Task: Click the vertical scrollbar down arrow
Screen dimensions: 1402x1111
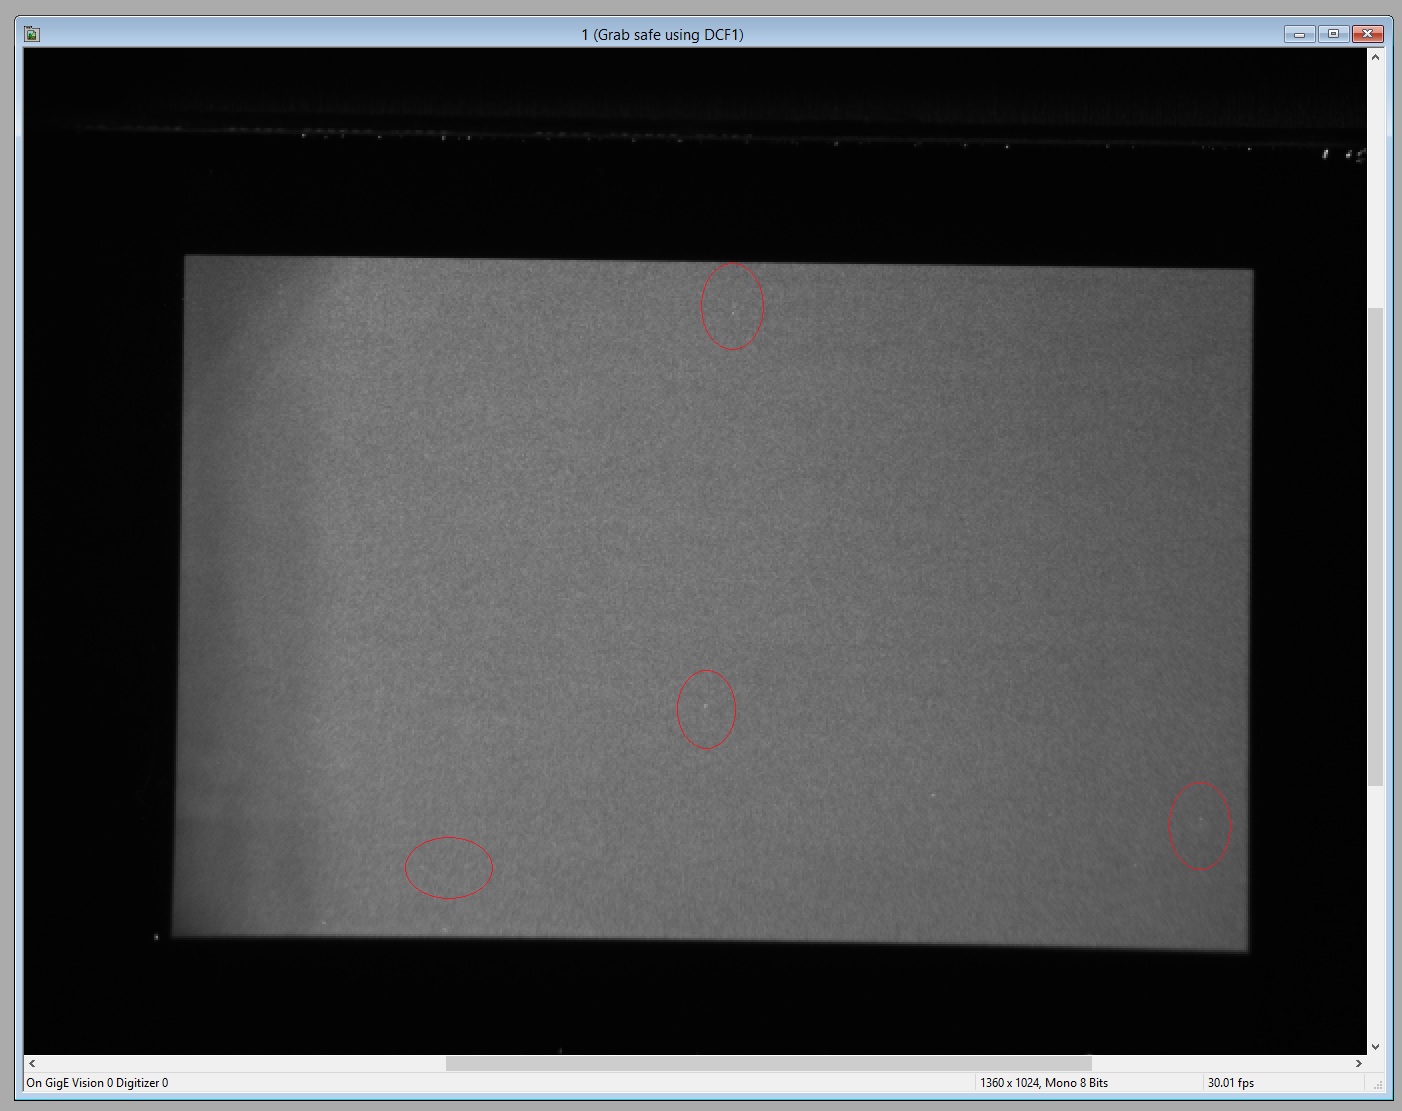Action: click(1375, 1046)
